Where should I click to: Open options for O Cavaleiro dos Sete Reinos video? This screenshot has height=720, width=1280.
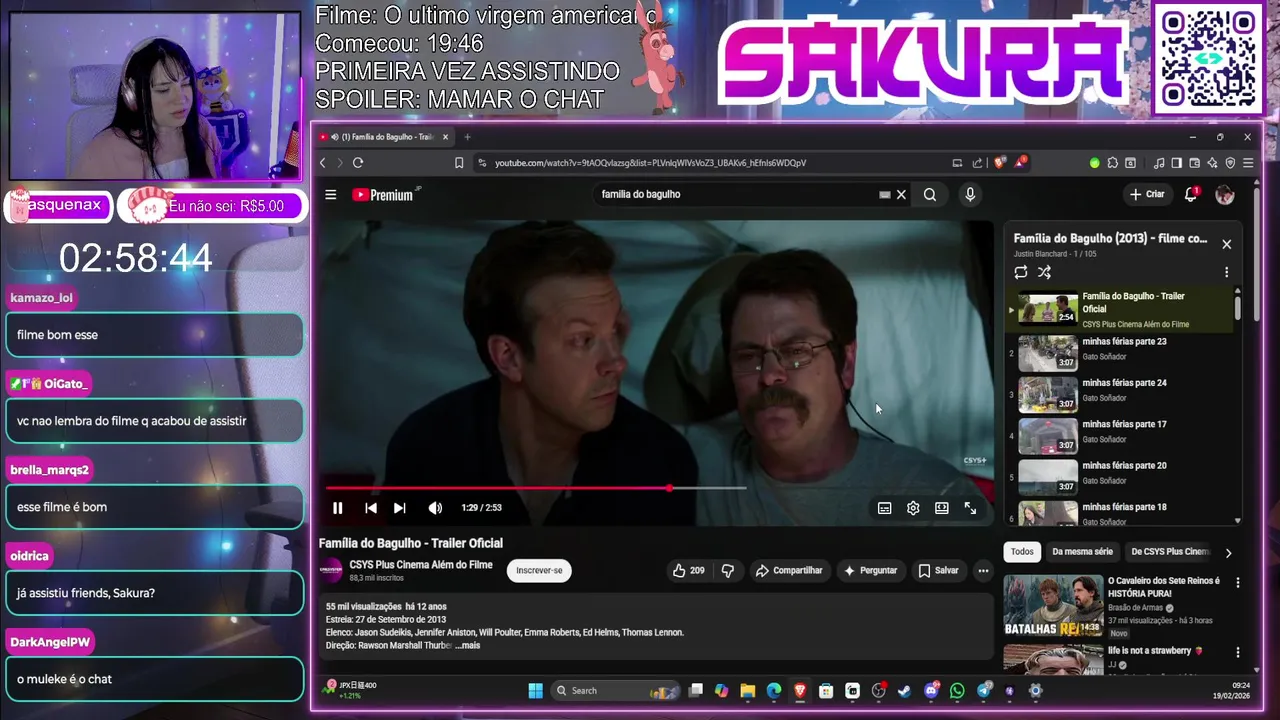[x=1237, y=582]
